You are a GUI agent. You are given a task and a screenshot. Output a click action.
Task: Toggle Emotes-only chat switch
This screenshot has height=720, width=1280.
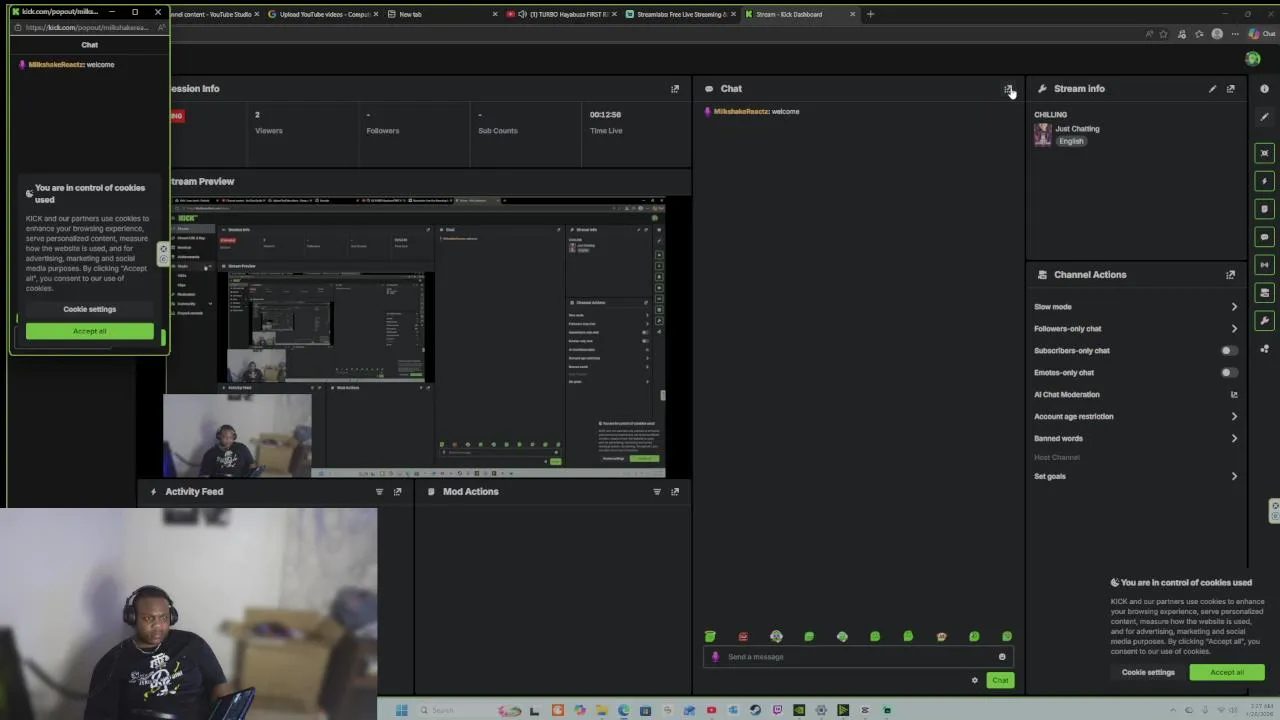point(1229,373)
